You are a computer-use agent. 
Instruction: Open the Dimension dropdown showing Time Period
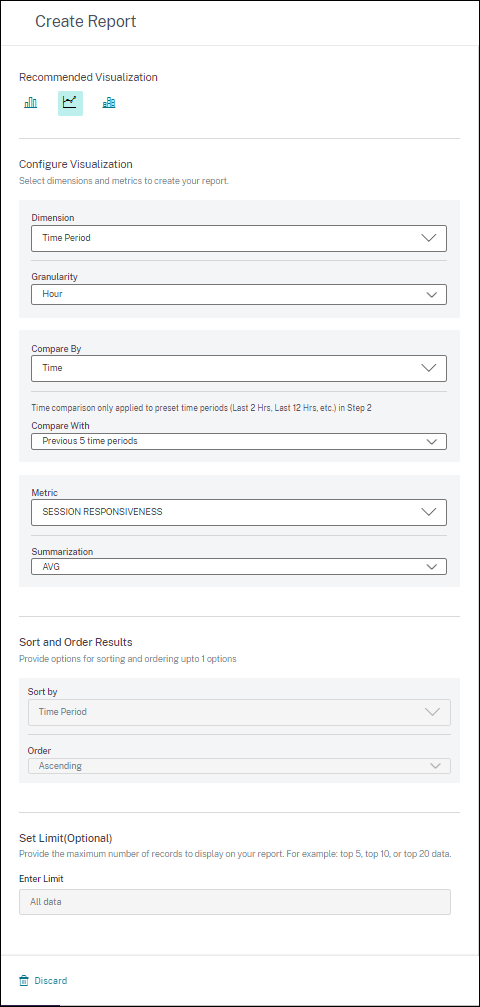click(x=239, y=238)
